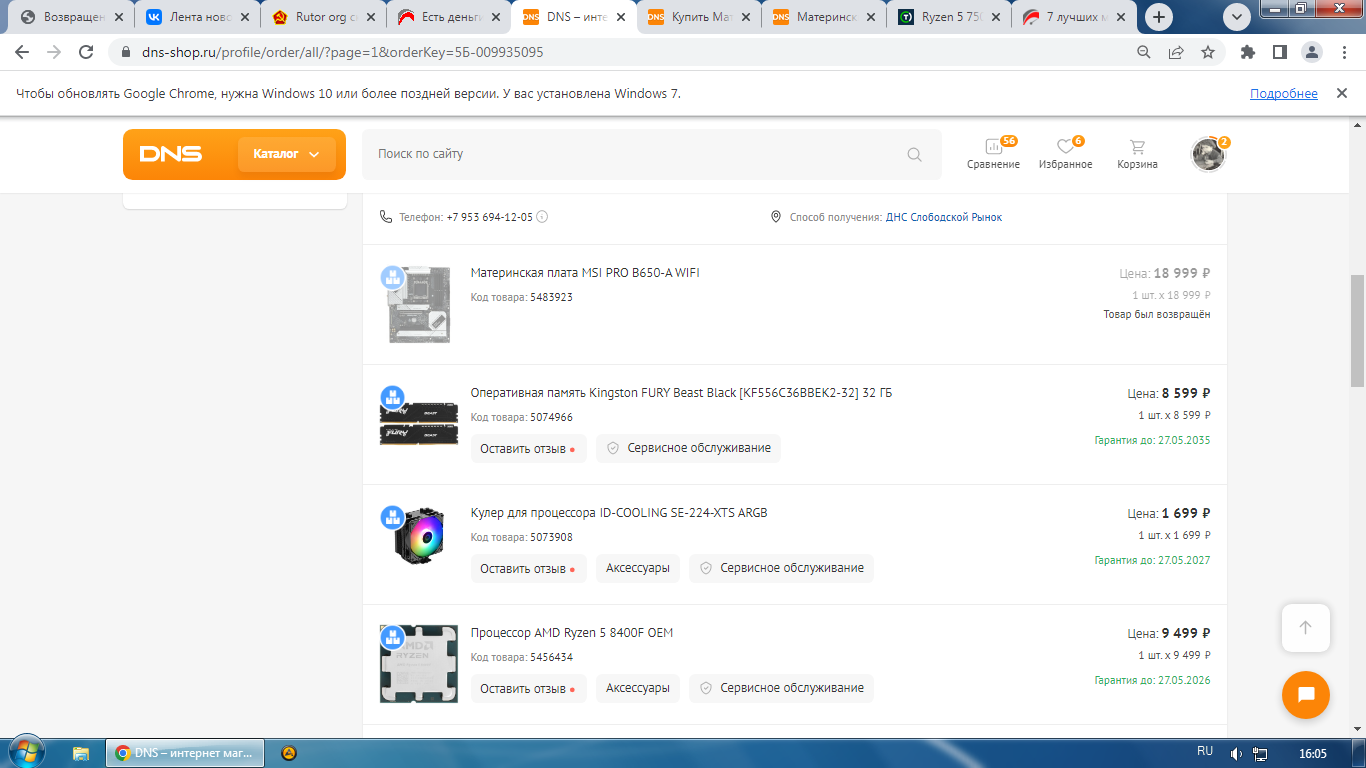Viewport: 1366px width, 768px height.
Task: Open Сервисное обслуживание for AMD Ryzen 5 8400F
Action: click(781, 688)
